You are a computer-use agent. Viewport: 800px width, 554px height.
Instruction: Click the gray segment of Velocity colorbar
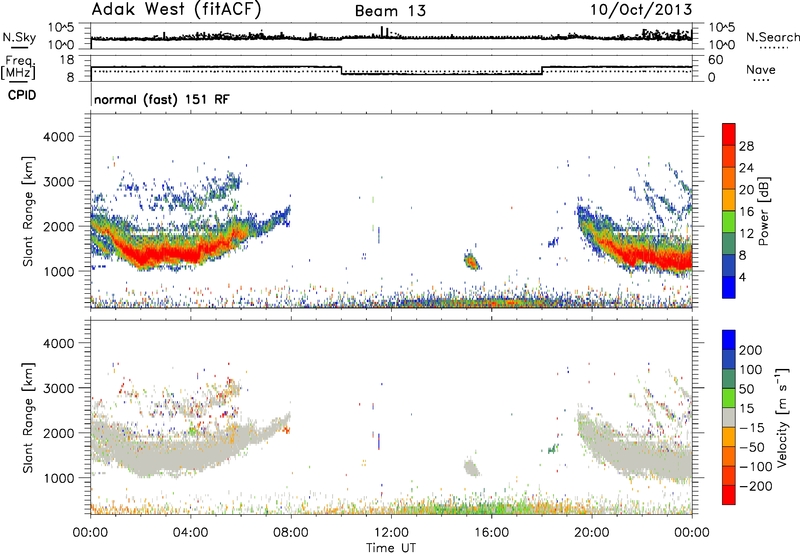(x=729, y=417)
